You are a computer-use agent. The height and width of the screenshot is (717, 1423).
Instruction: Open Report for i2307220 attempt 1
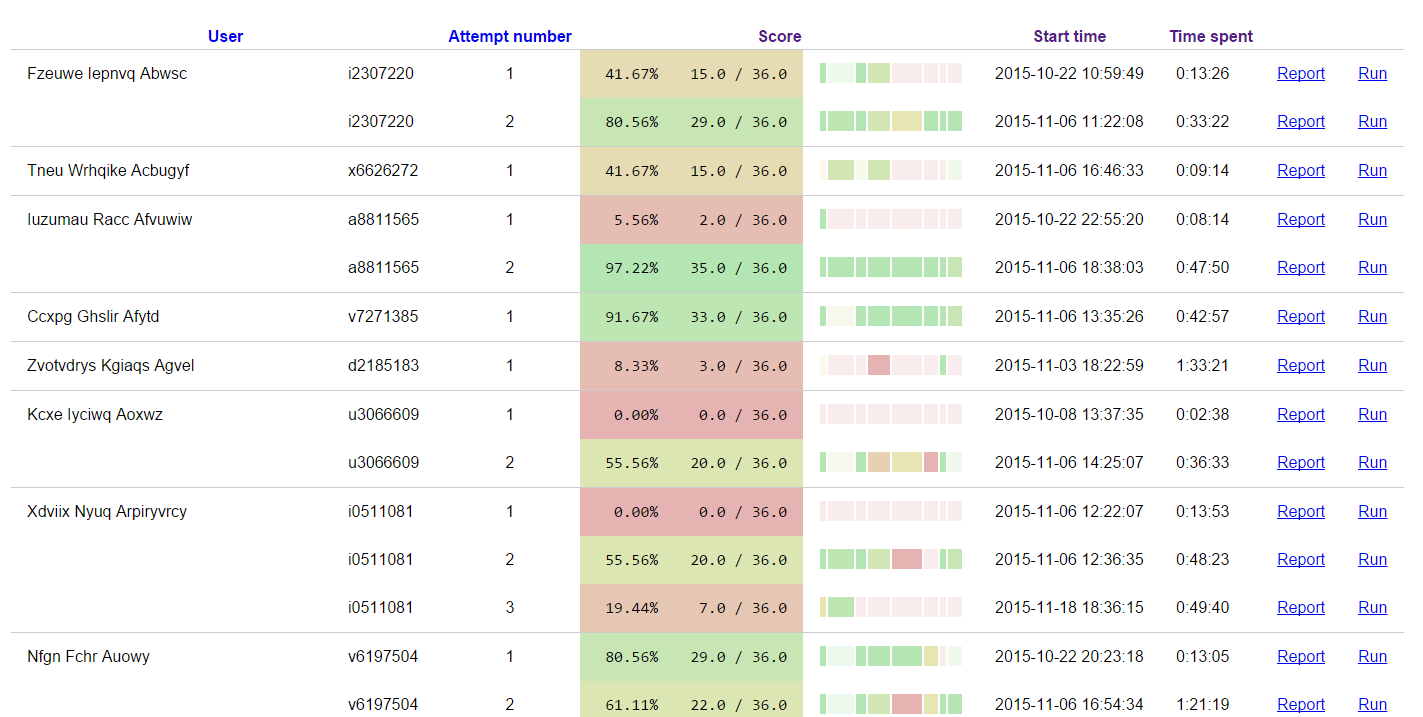click(x=1301, y=74)
